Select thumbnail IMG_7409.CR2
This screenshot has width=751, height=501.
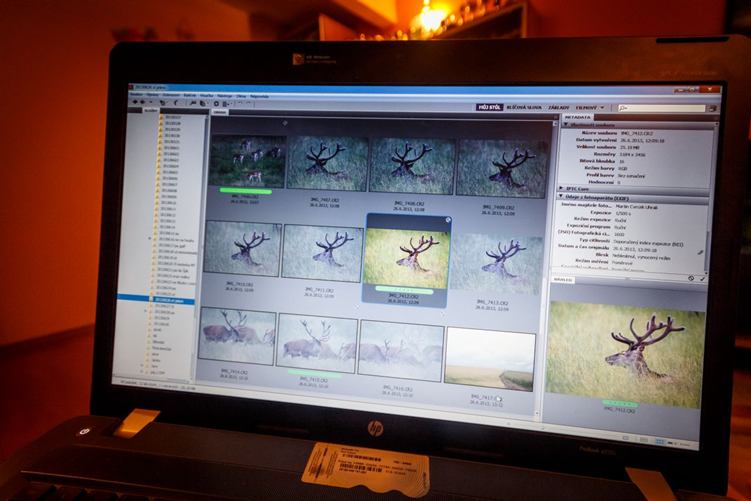[x=501, y=169]
